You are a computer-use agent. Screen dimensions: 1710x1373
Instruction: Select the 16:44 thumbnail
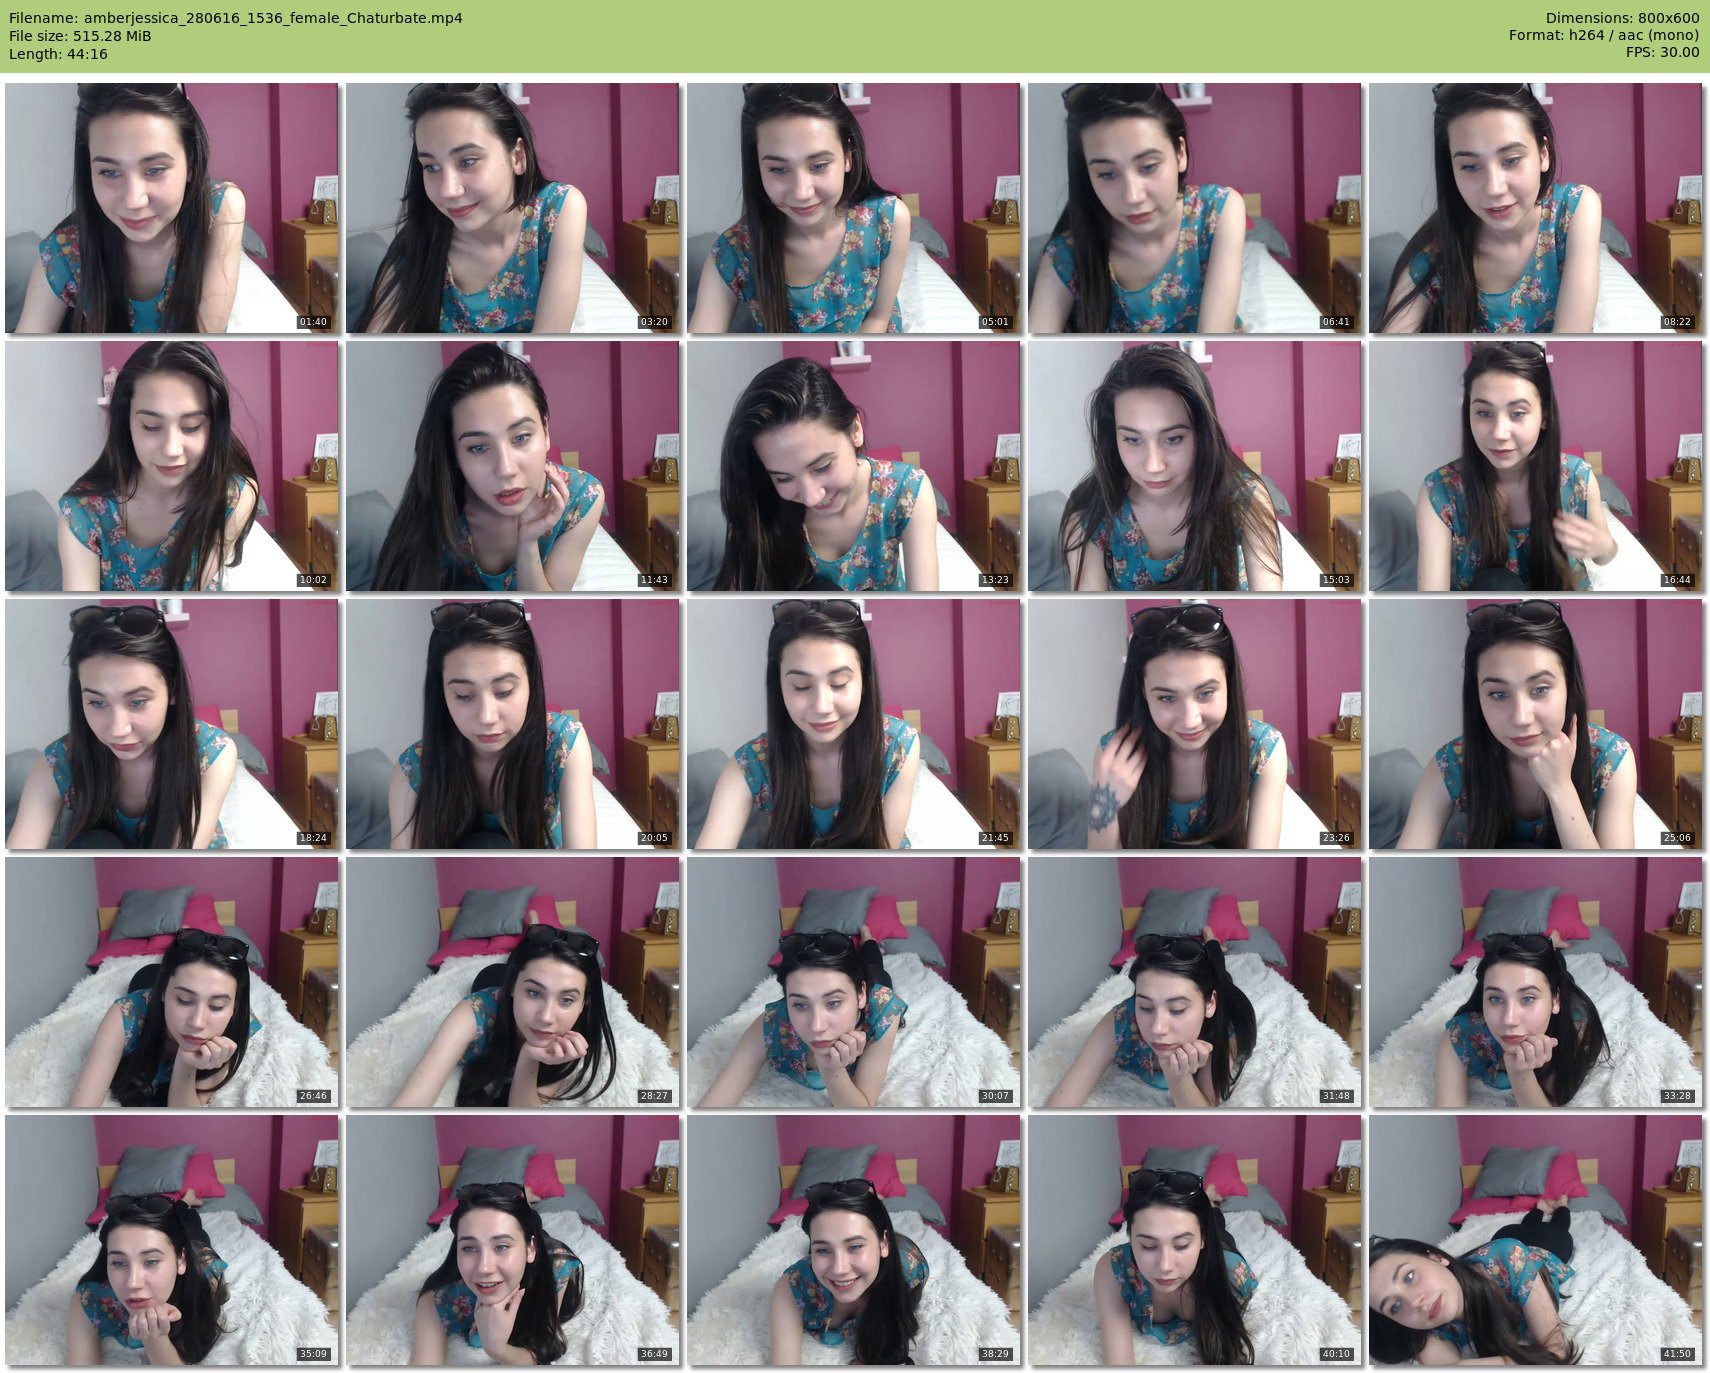(1535, 466)
